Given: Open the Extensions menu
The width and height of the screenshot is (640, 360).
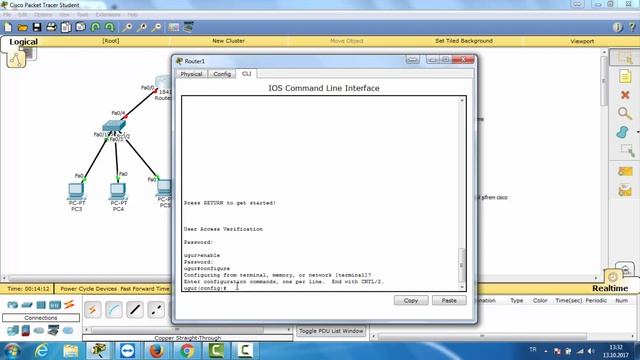Looking at the screenshot, I should point(108,15).
